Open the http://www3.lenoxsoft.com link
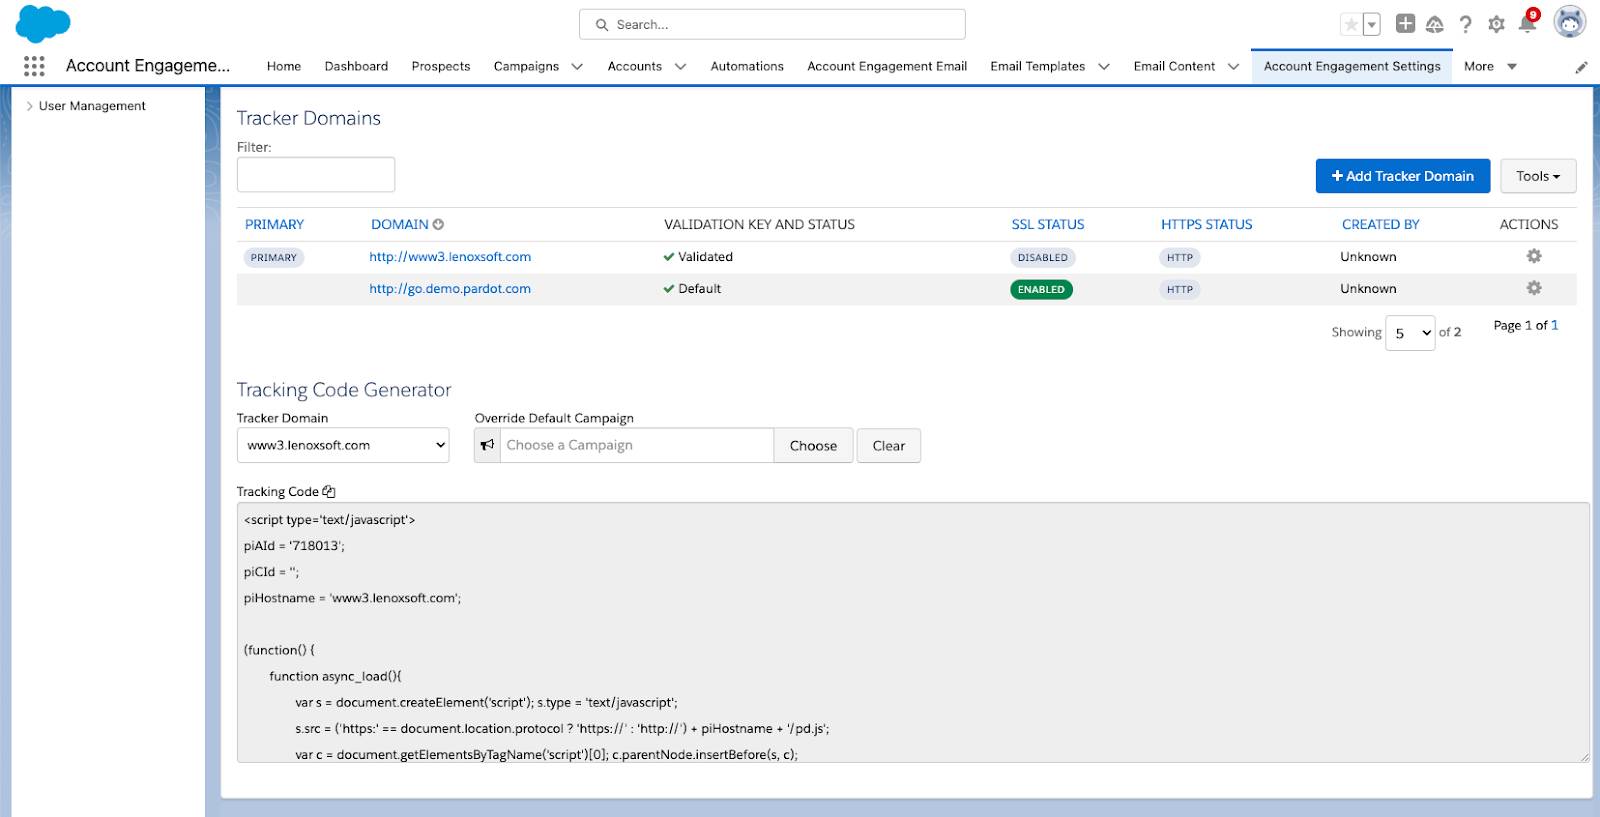The image size is (1600, 817). [450, 257]
